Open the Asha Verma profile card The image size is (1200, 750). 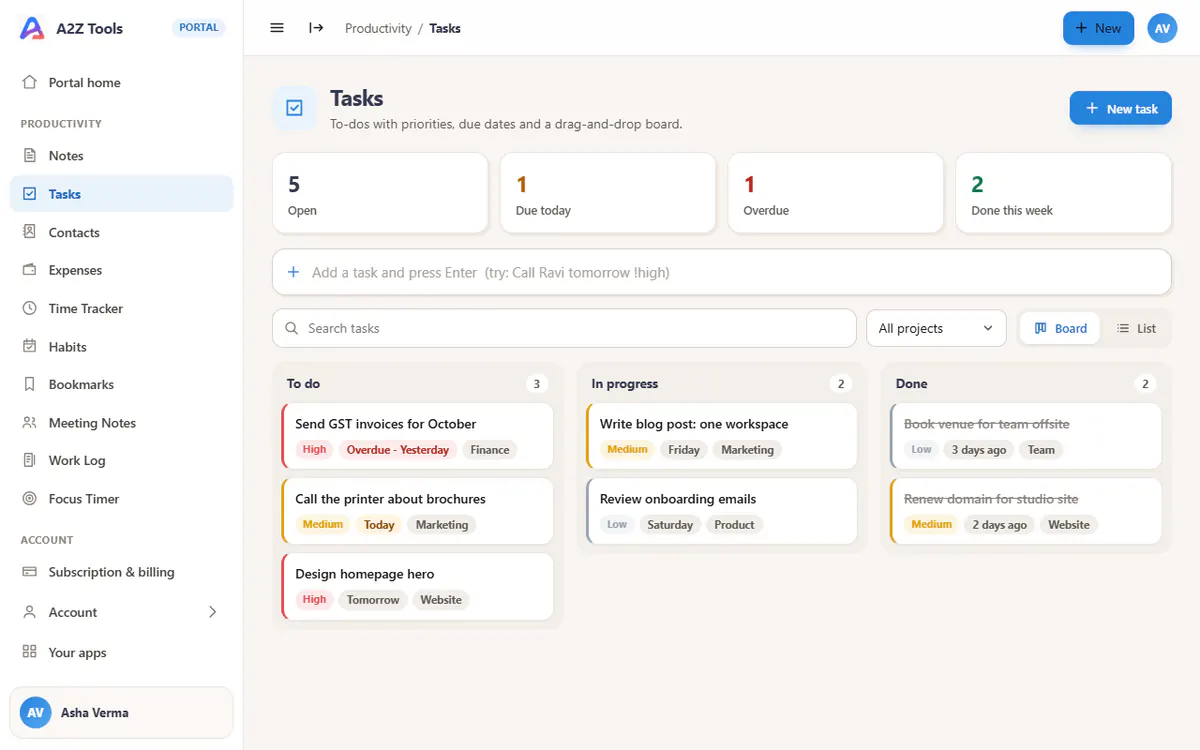coord(122,713)
